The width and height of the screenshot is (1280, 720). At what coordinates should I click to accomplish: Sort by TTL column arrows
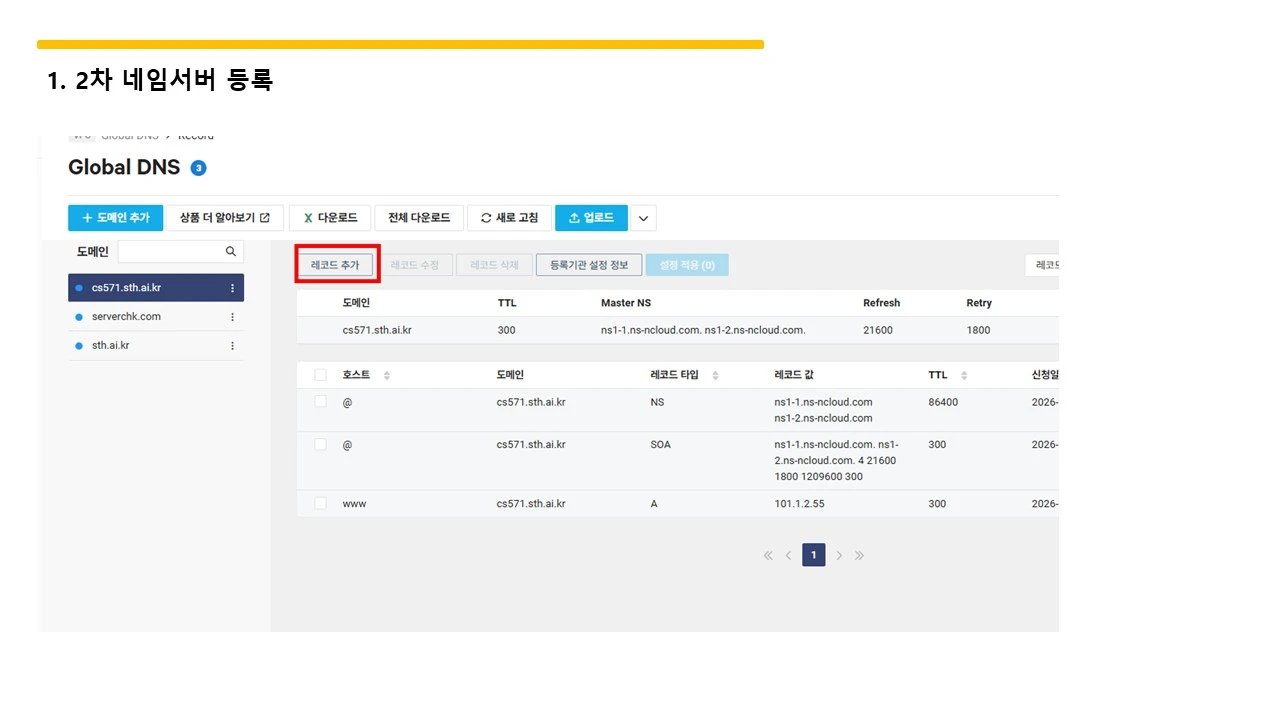coord(964,376)
